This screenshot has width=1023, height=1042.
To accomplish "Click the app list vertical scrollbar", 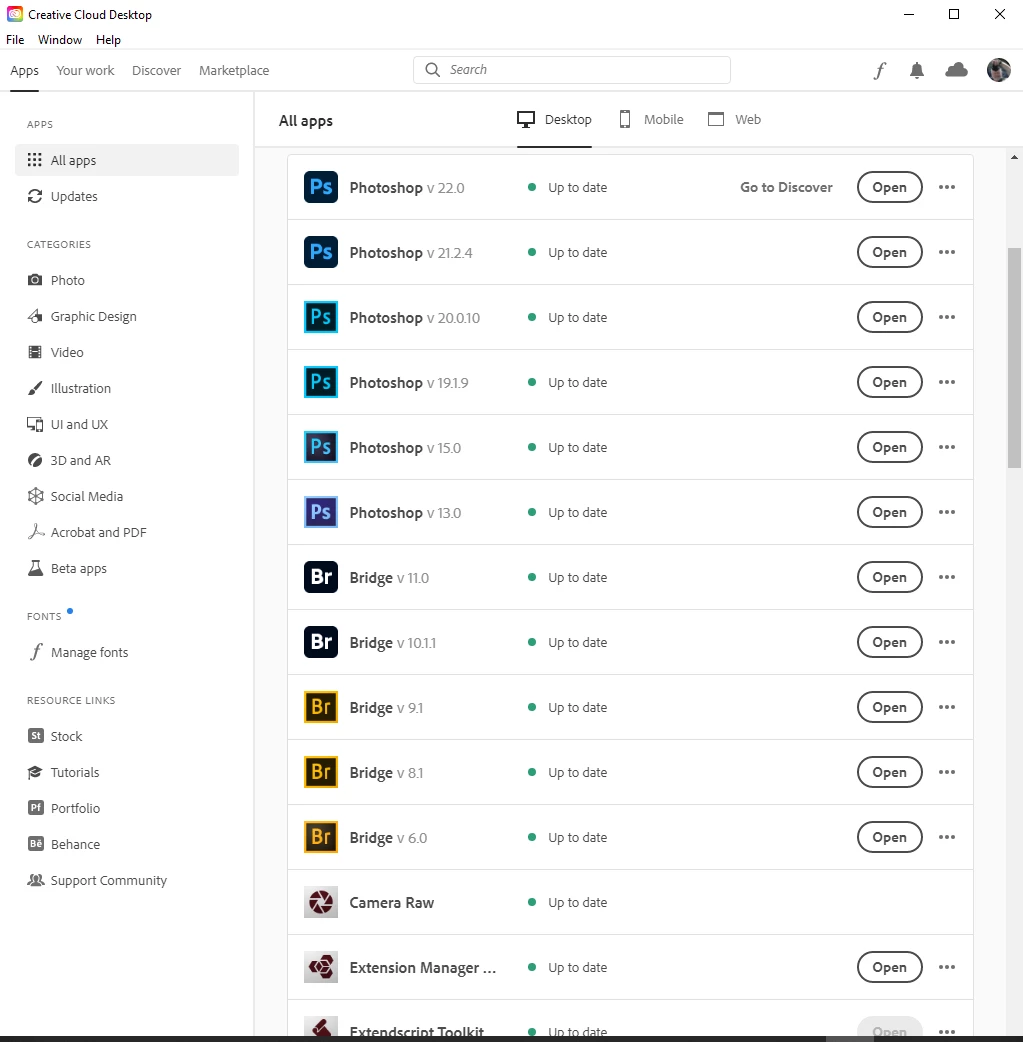I will click(x=1014, y=358).
